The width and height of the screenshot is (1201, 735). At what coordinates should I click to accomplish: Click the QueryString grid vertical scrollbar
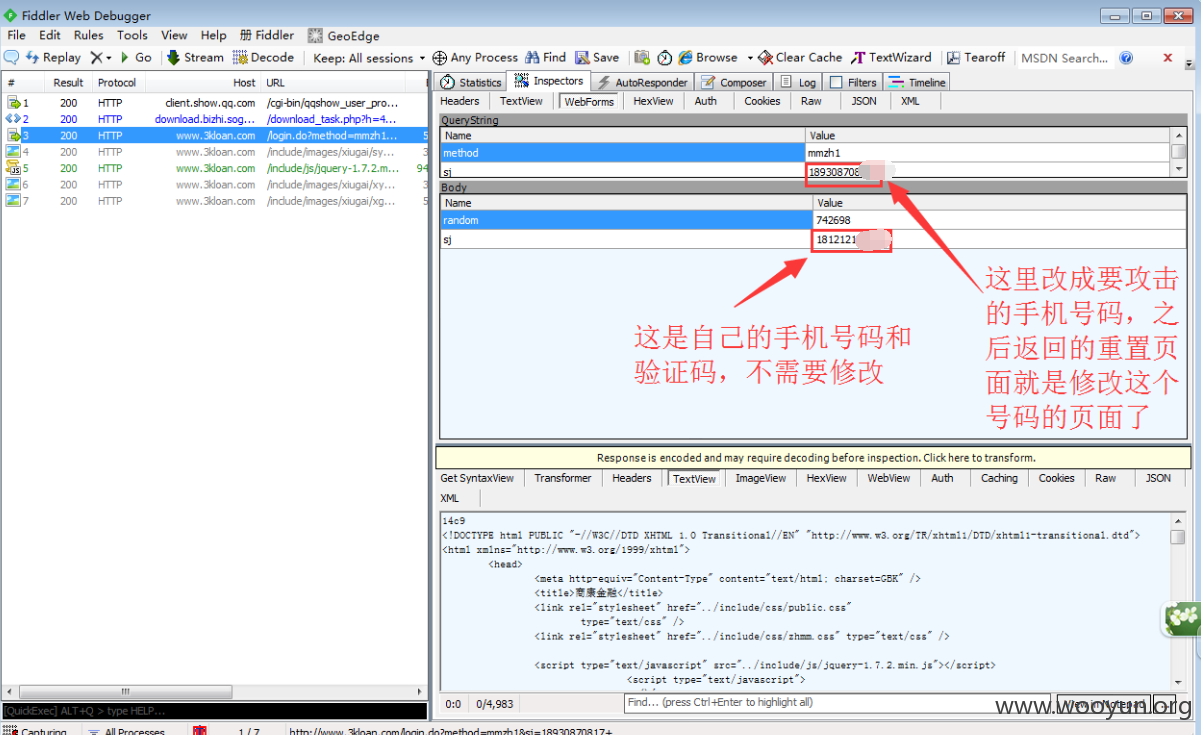coord(1179,153)
